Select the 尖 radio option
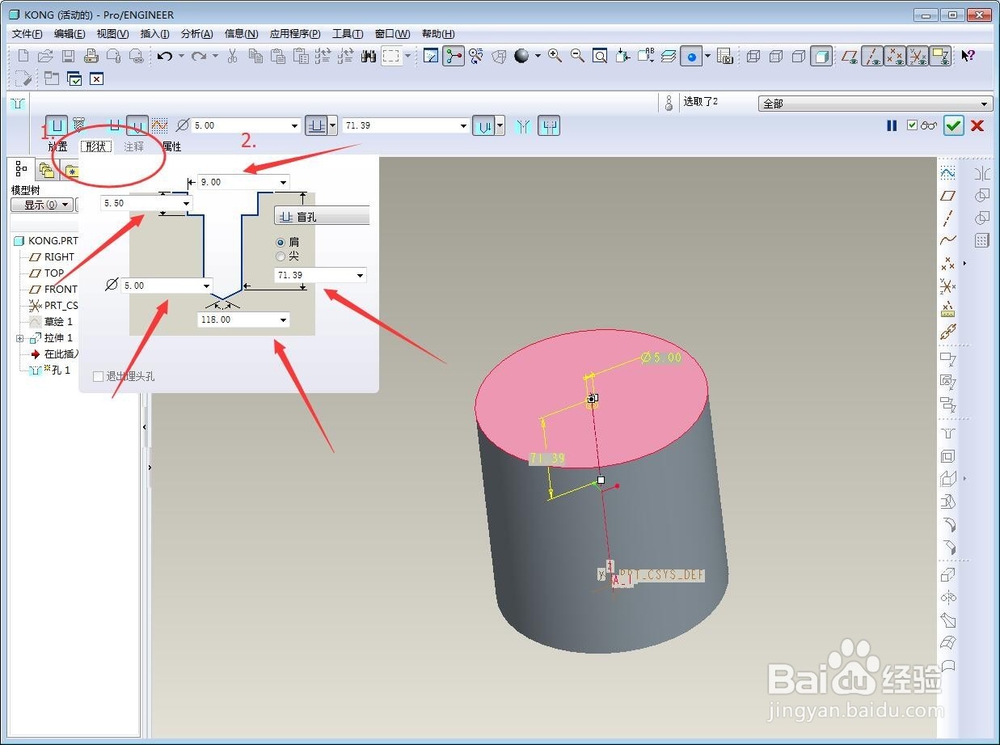Screen dimensions: 1000x745 [280, 256]
